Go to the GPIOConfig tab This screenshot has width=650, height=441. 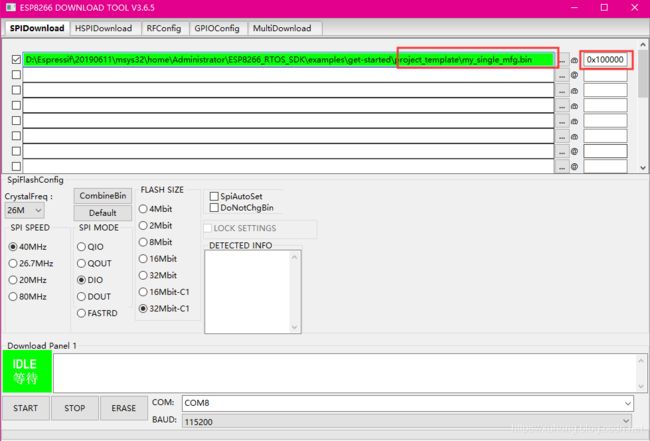coord(217,28)
